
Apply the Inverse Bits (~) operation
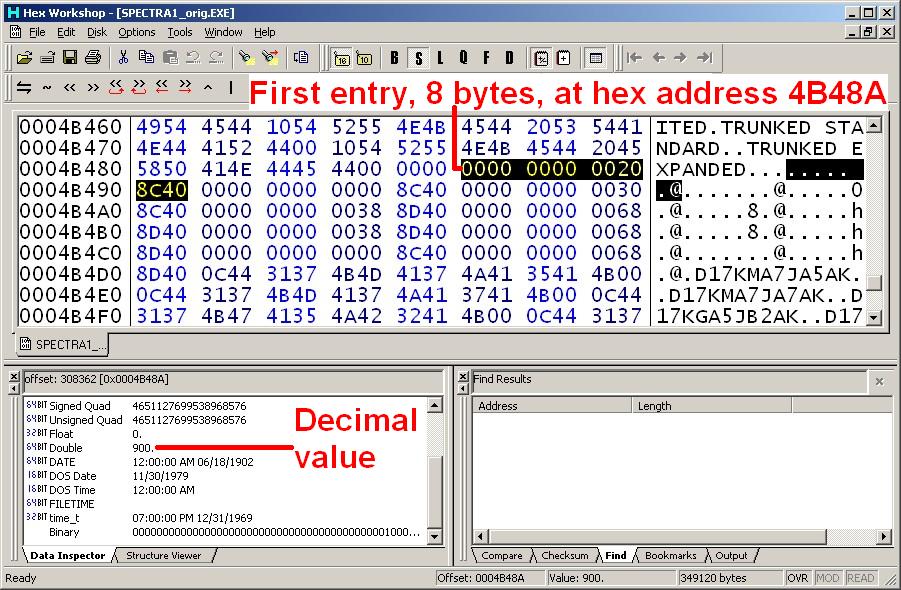[47, 87]
